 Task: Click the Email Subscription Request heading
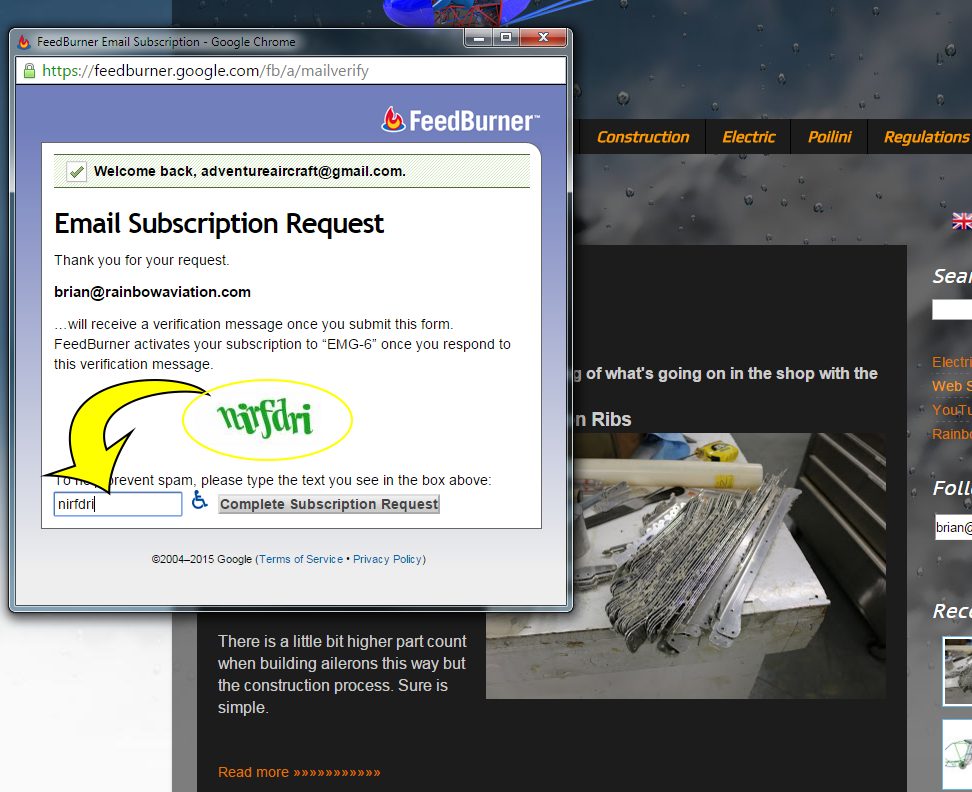tap(219, 224)
